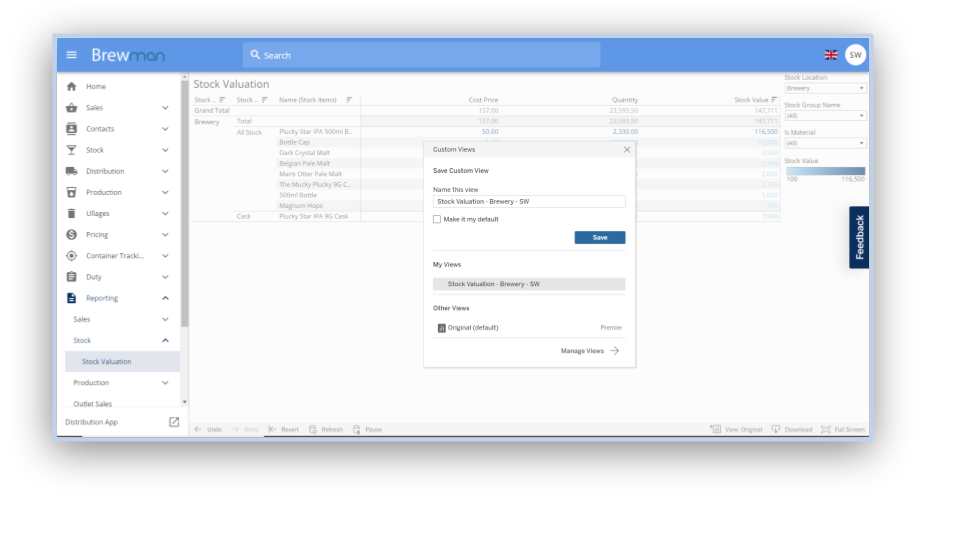Collapse the Reporting section chevron
This screenshot has width=960, height=540.
(165, 298)
